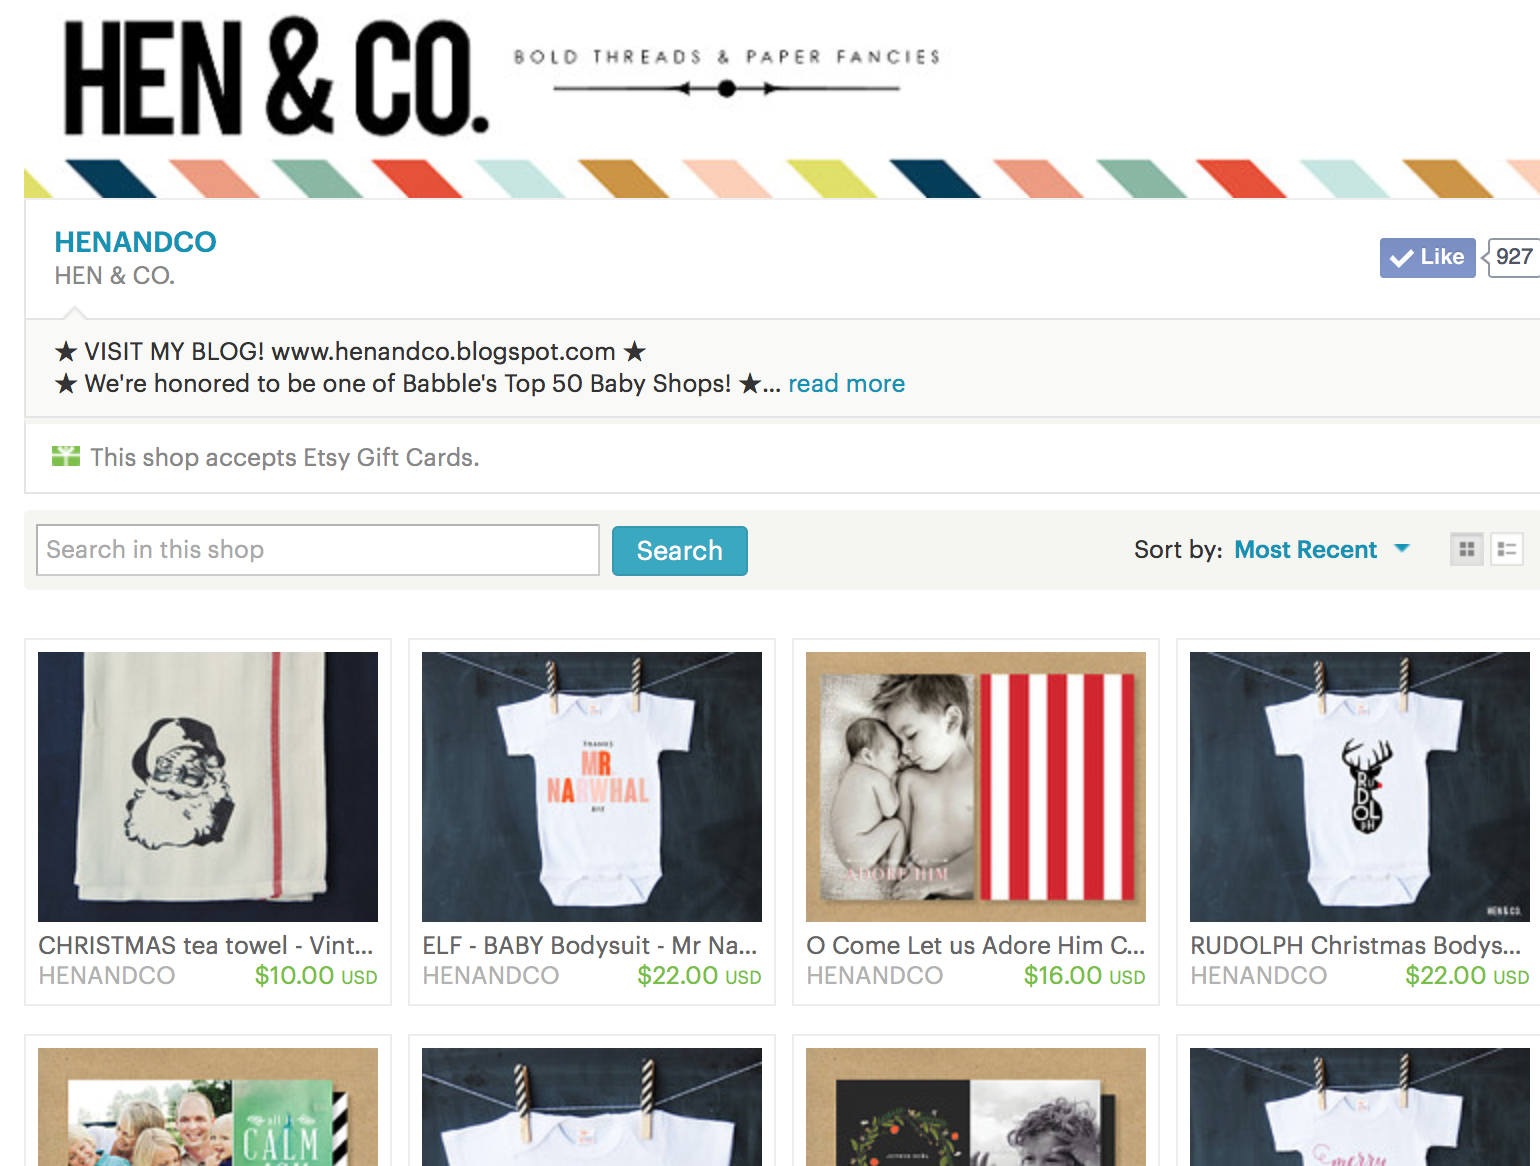
Task: Switch to grid view icon
Action: tap(1467, 549)
